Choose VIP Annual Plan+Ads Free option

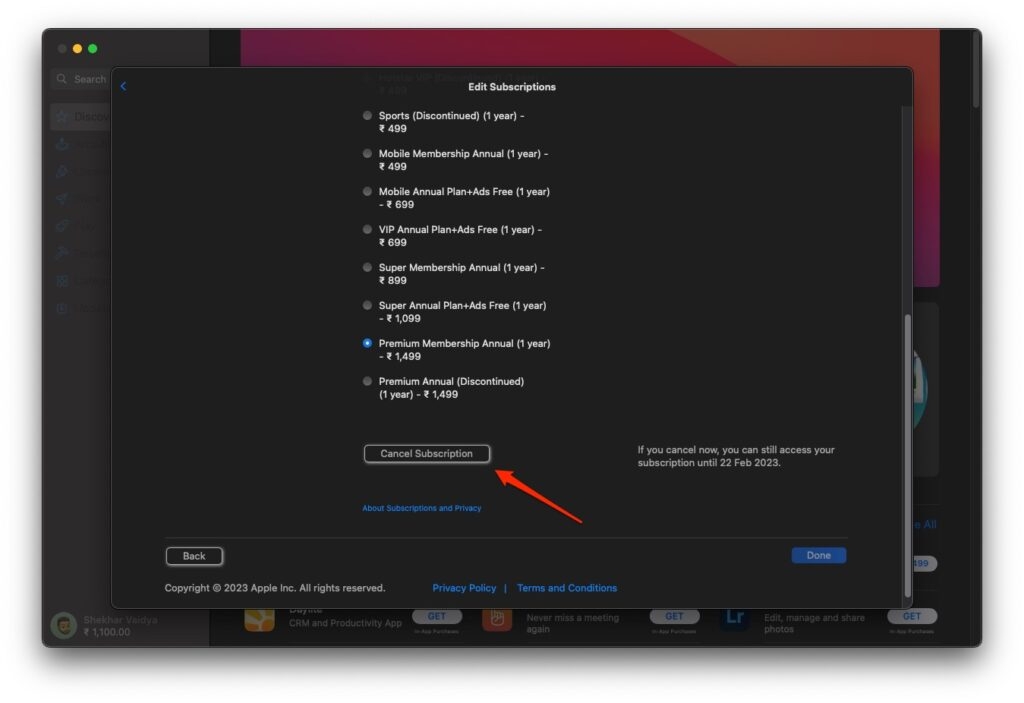coord(368,229)
